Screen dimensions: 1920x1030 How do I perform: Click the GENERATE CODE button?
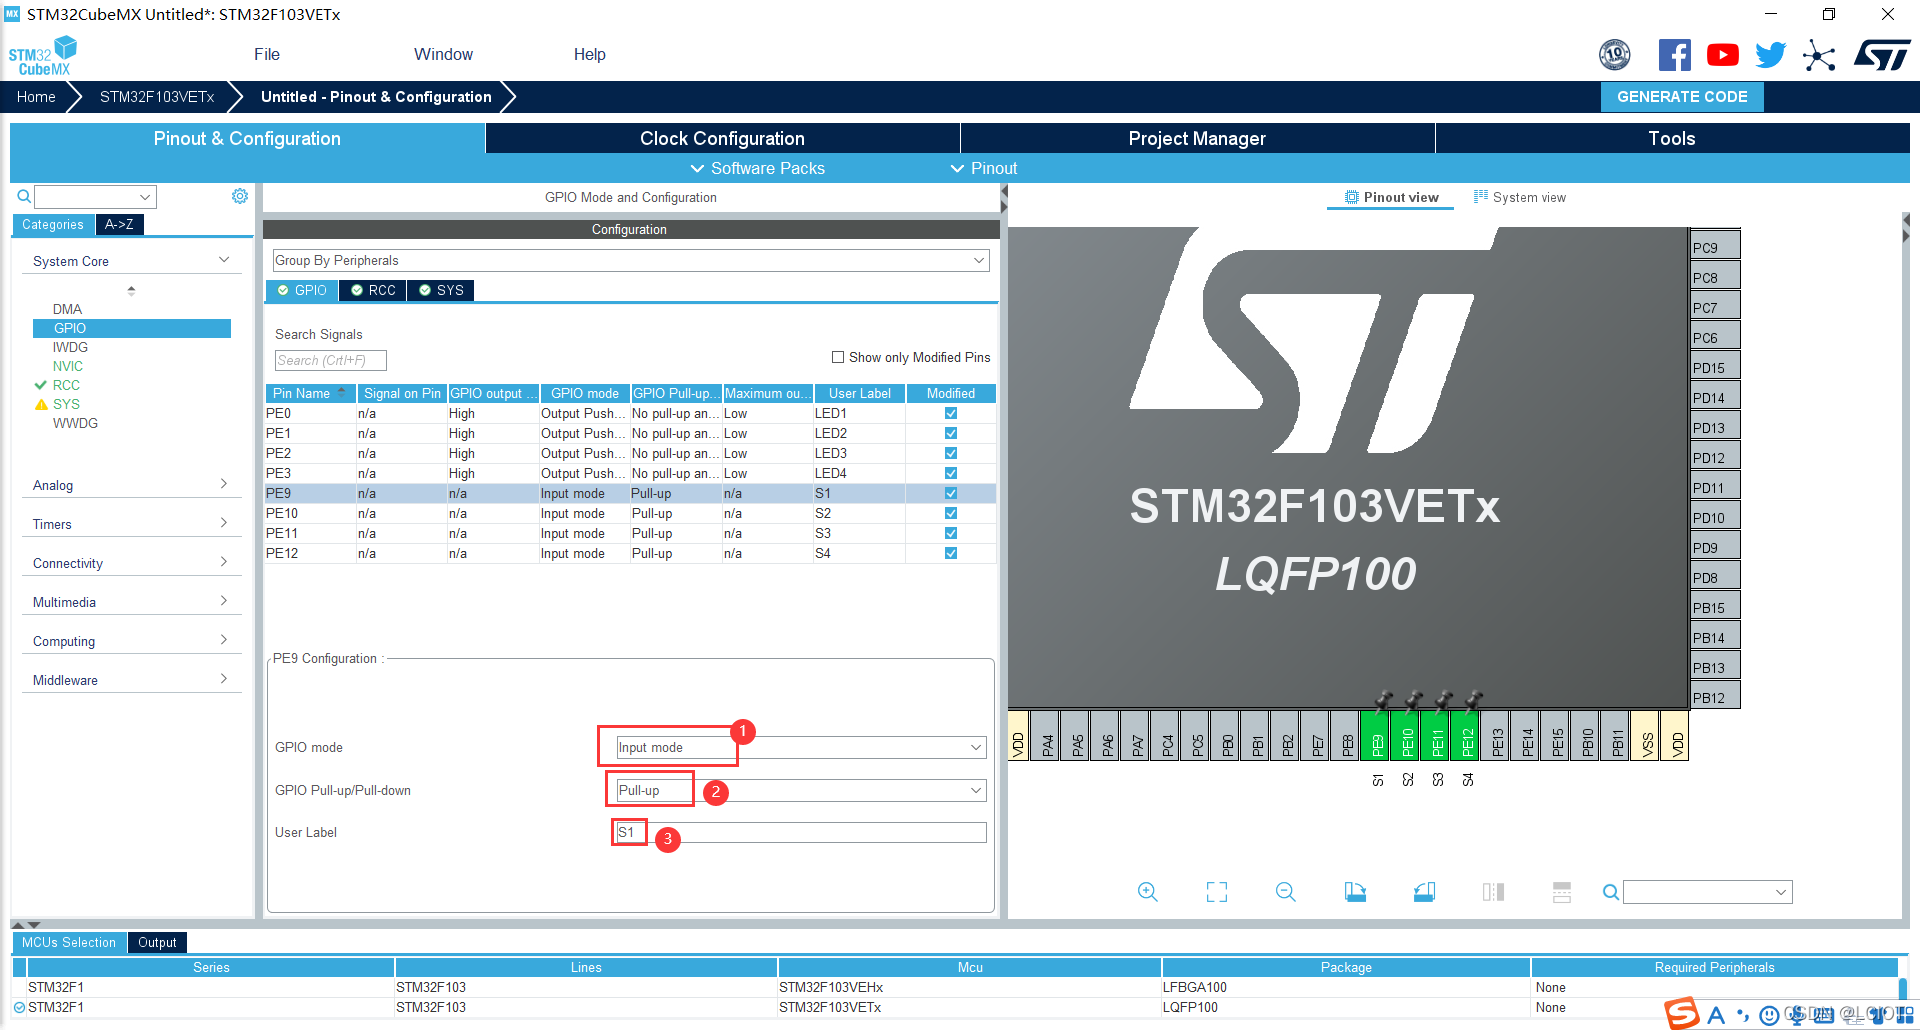[x=1682, y=97]
